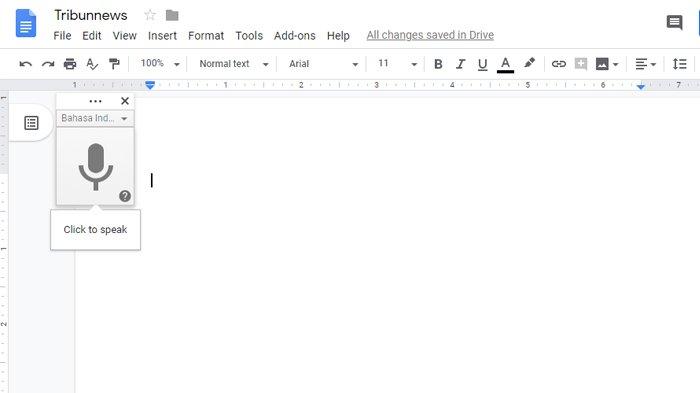Image resolution: width=700 pixels, height=393 pixels.
Task: Show document outline icon
Action: pyautogui.click(x=31, y=123)
